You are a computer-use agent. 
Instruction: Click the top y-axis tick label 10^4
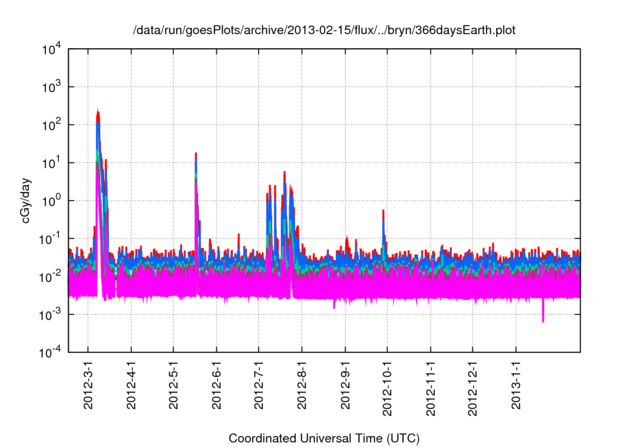click(x=49, y=49)
